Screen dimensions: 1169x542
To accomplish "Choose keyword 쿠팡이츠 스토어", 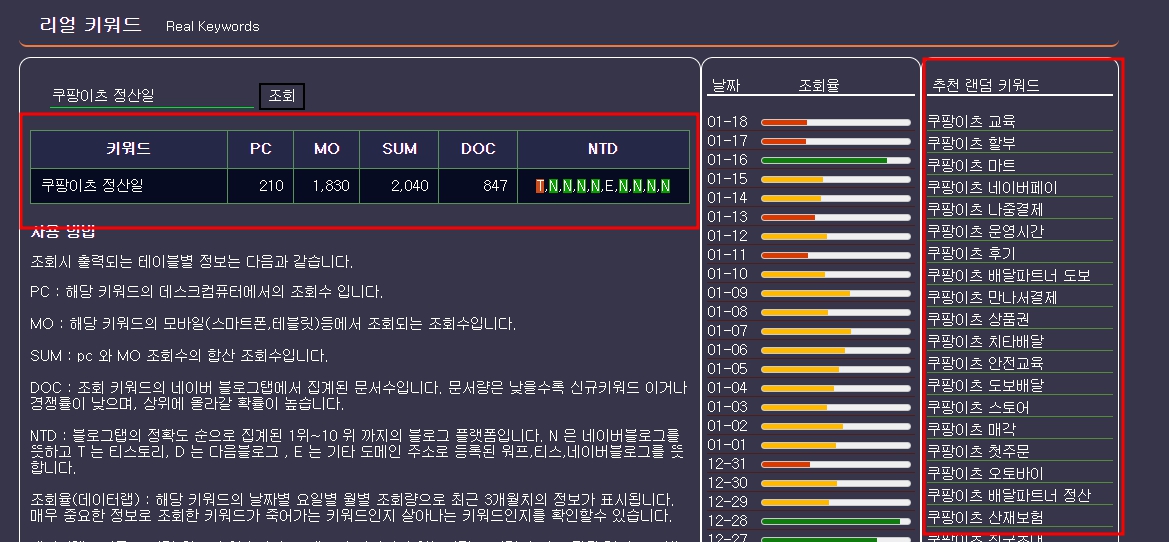I will (x=978, y=408).
